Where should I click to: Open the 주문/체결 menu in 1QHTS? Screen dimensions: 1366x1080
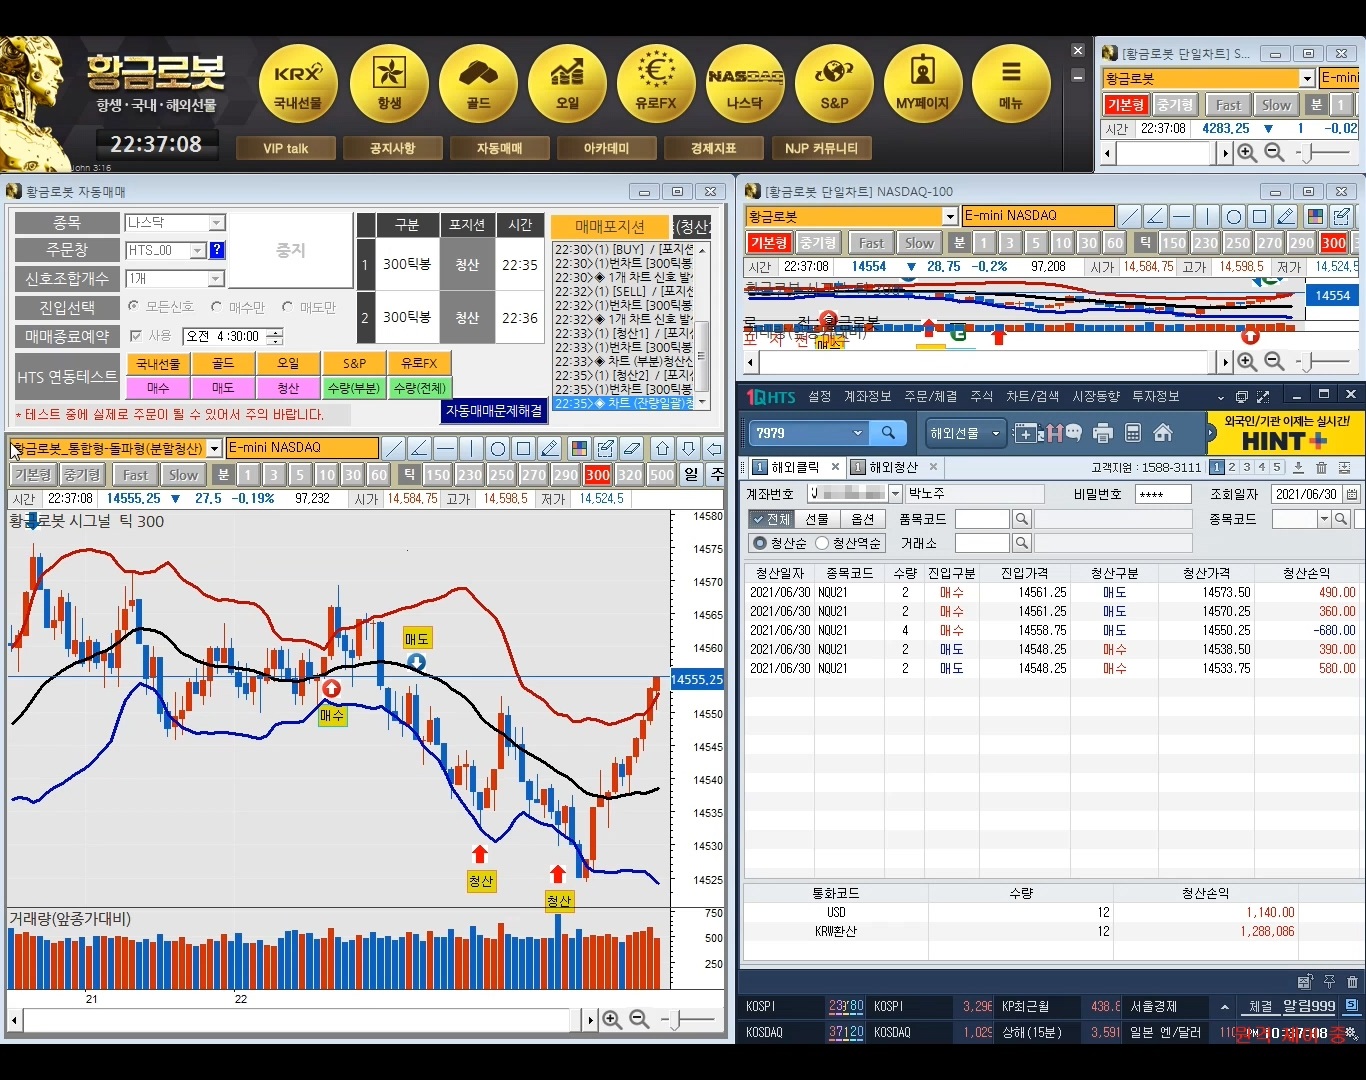[x=931, y=396]
